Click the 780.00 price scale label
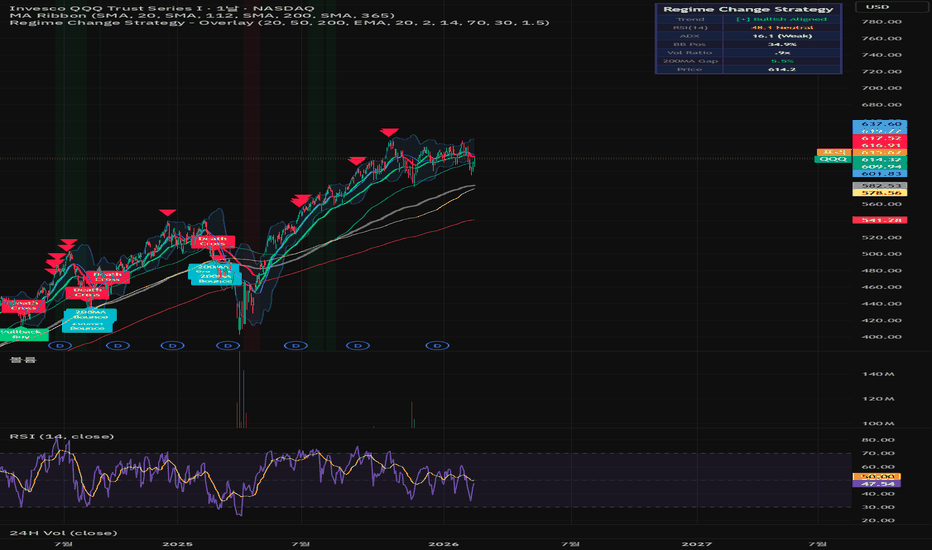Viewport: 932px width, 550px height. point(881,22)
